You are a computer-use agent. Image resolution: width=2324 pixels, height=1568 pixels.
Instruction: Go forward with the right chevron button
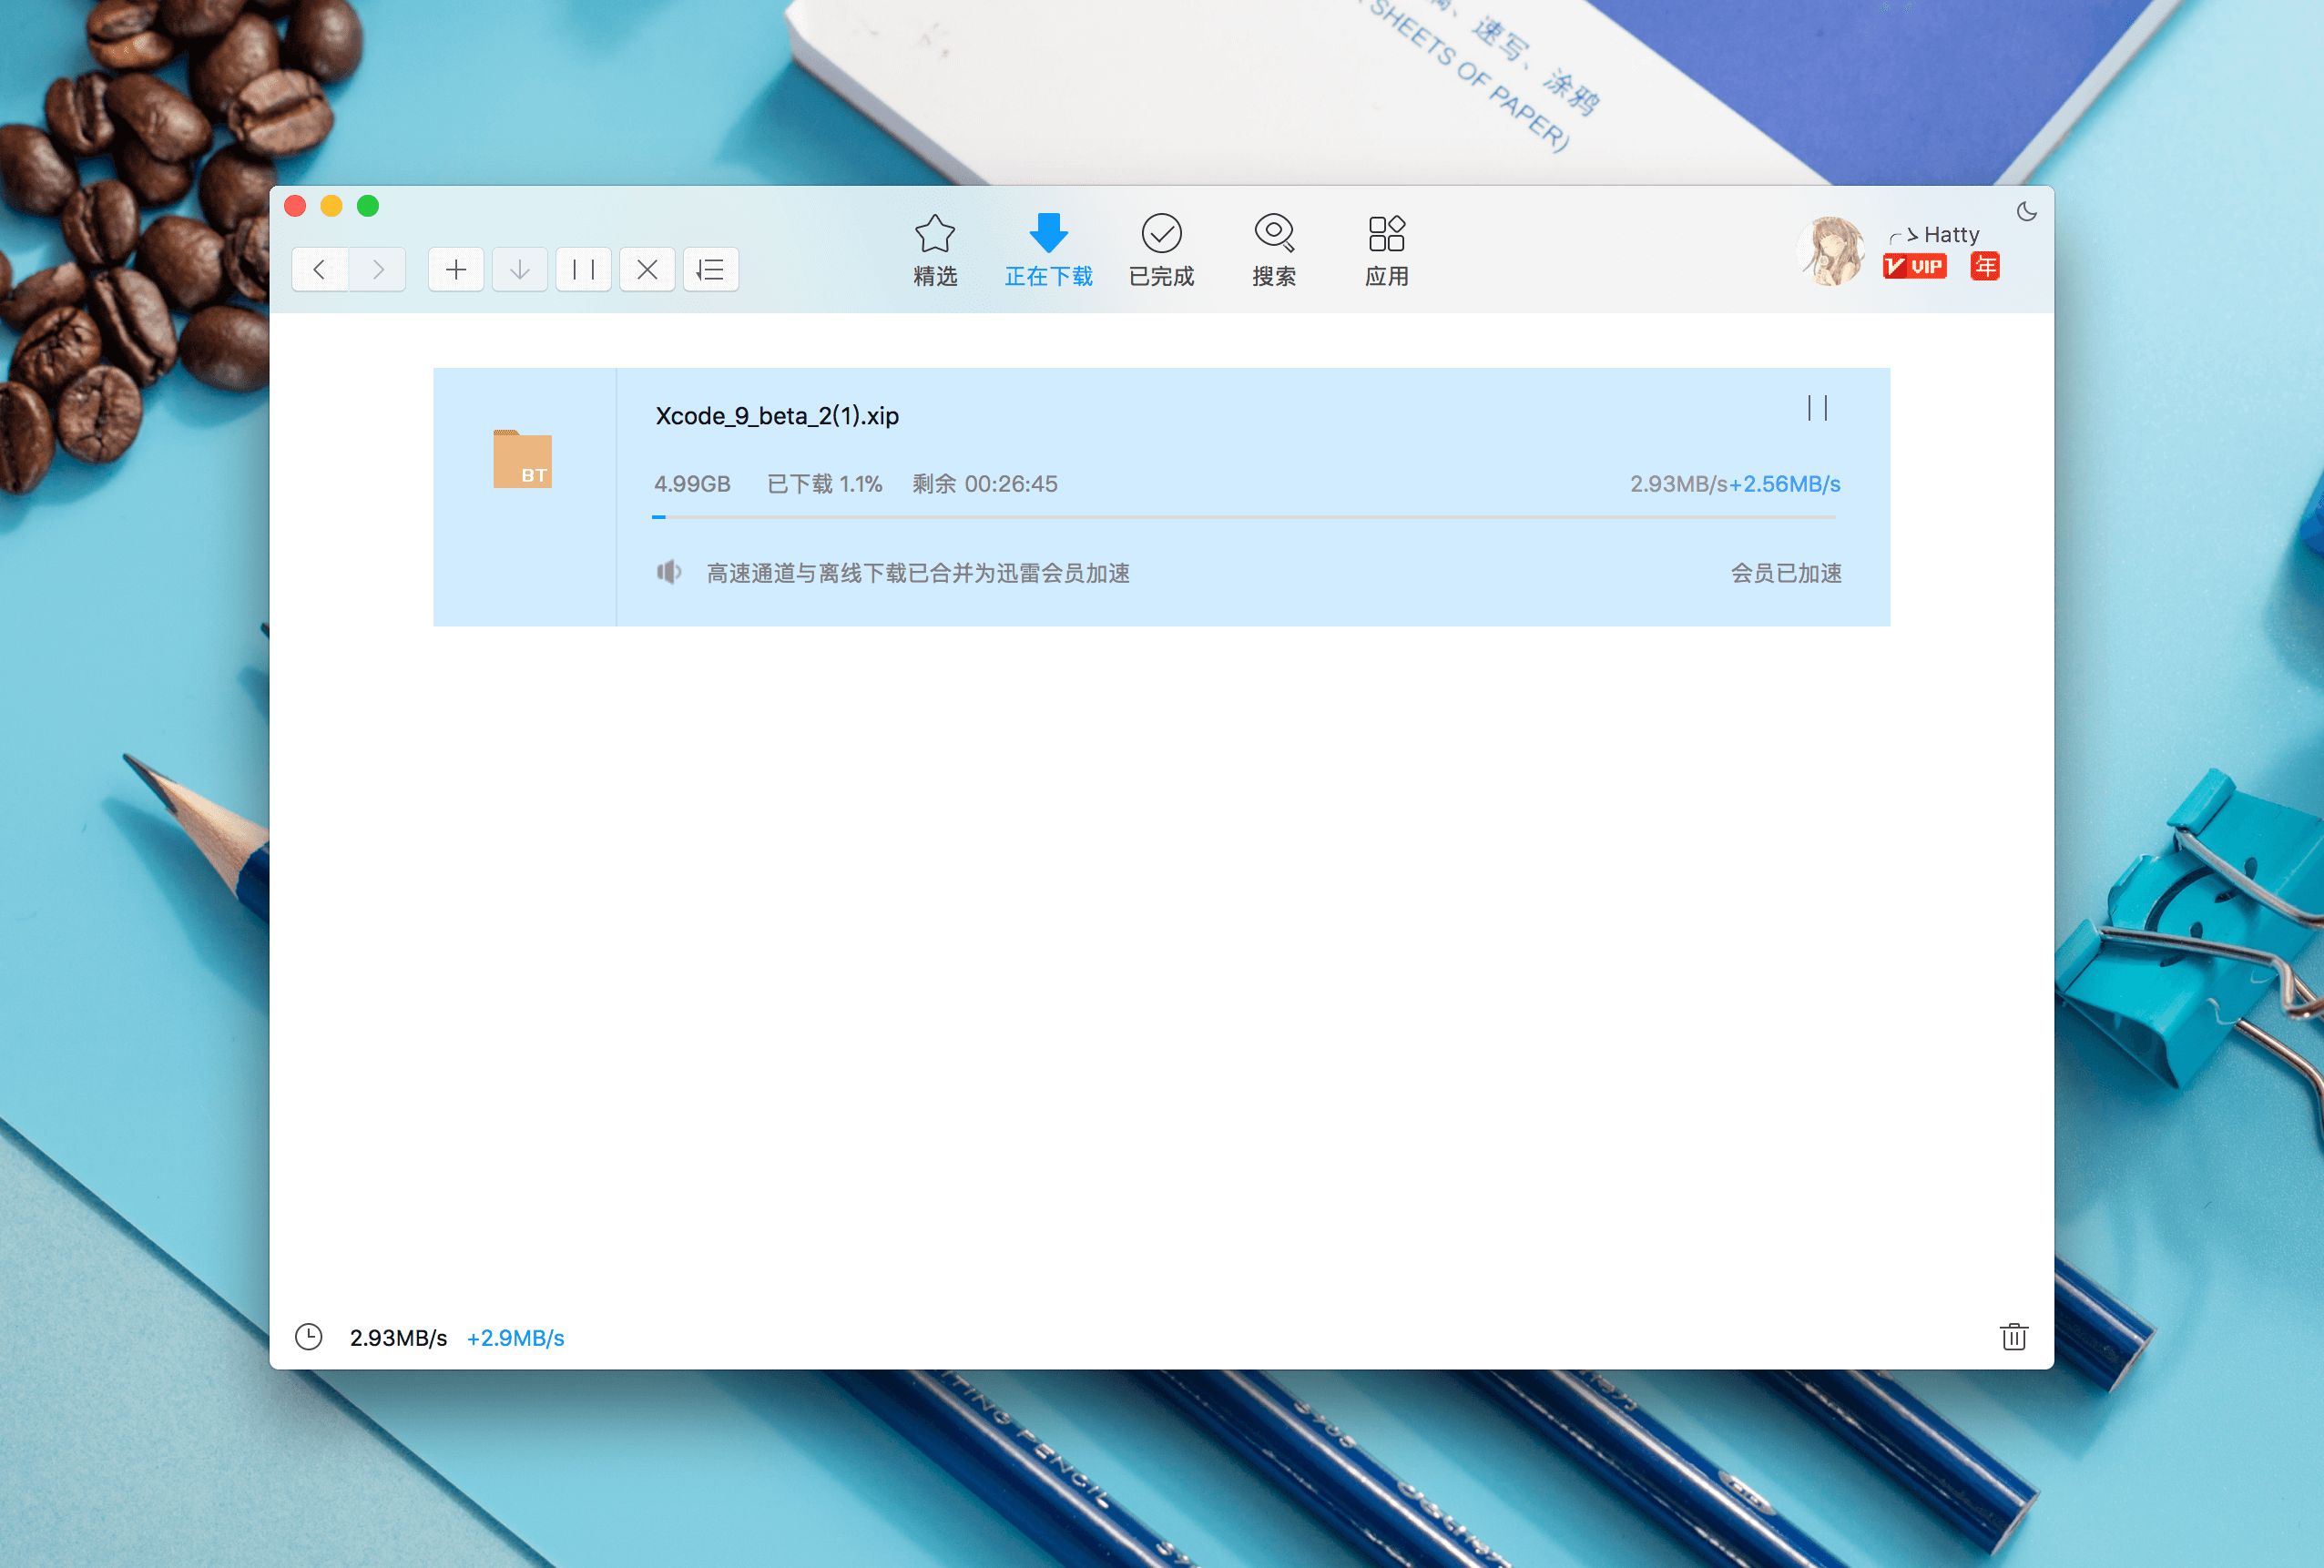coord(377,269)
